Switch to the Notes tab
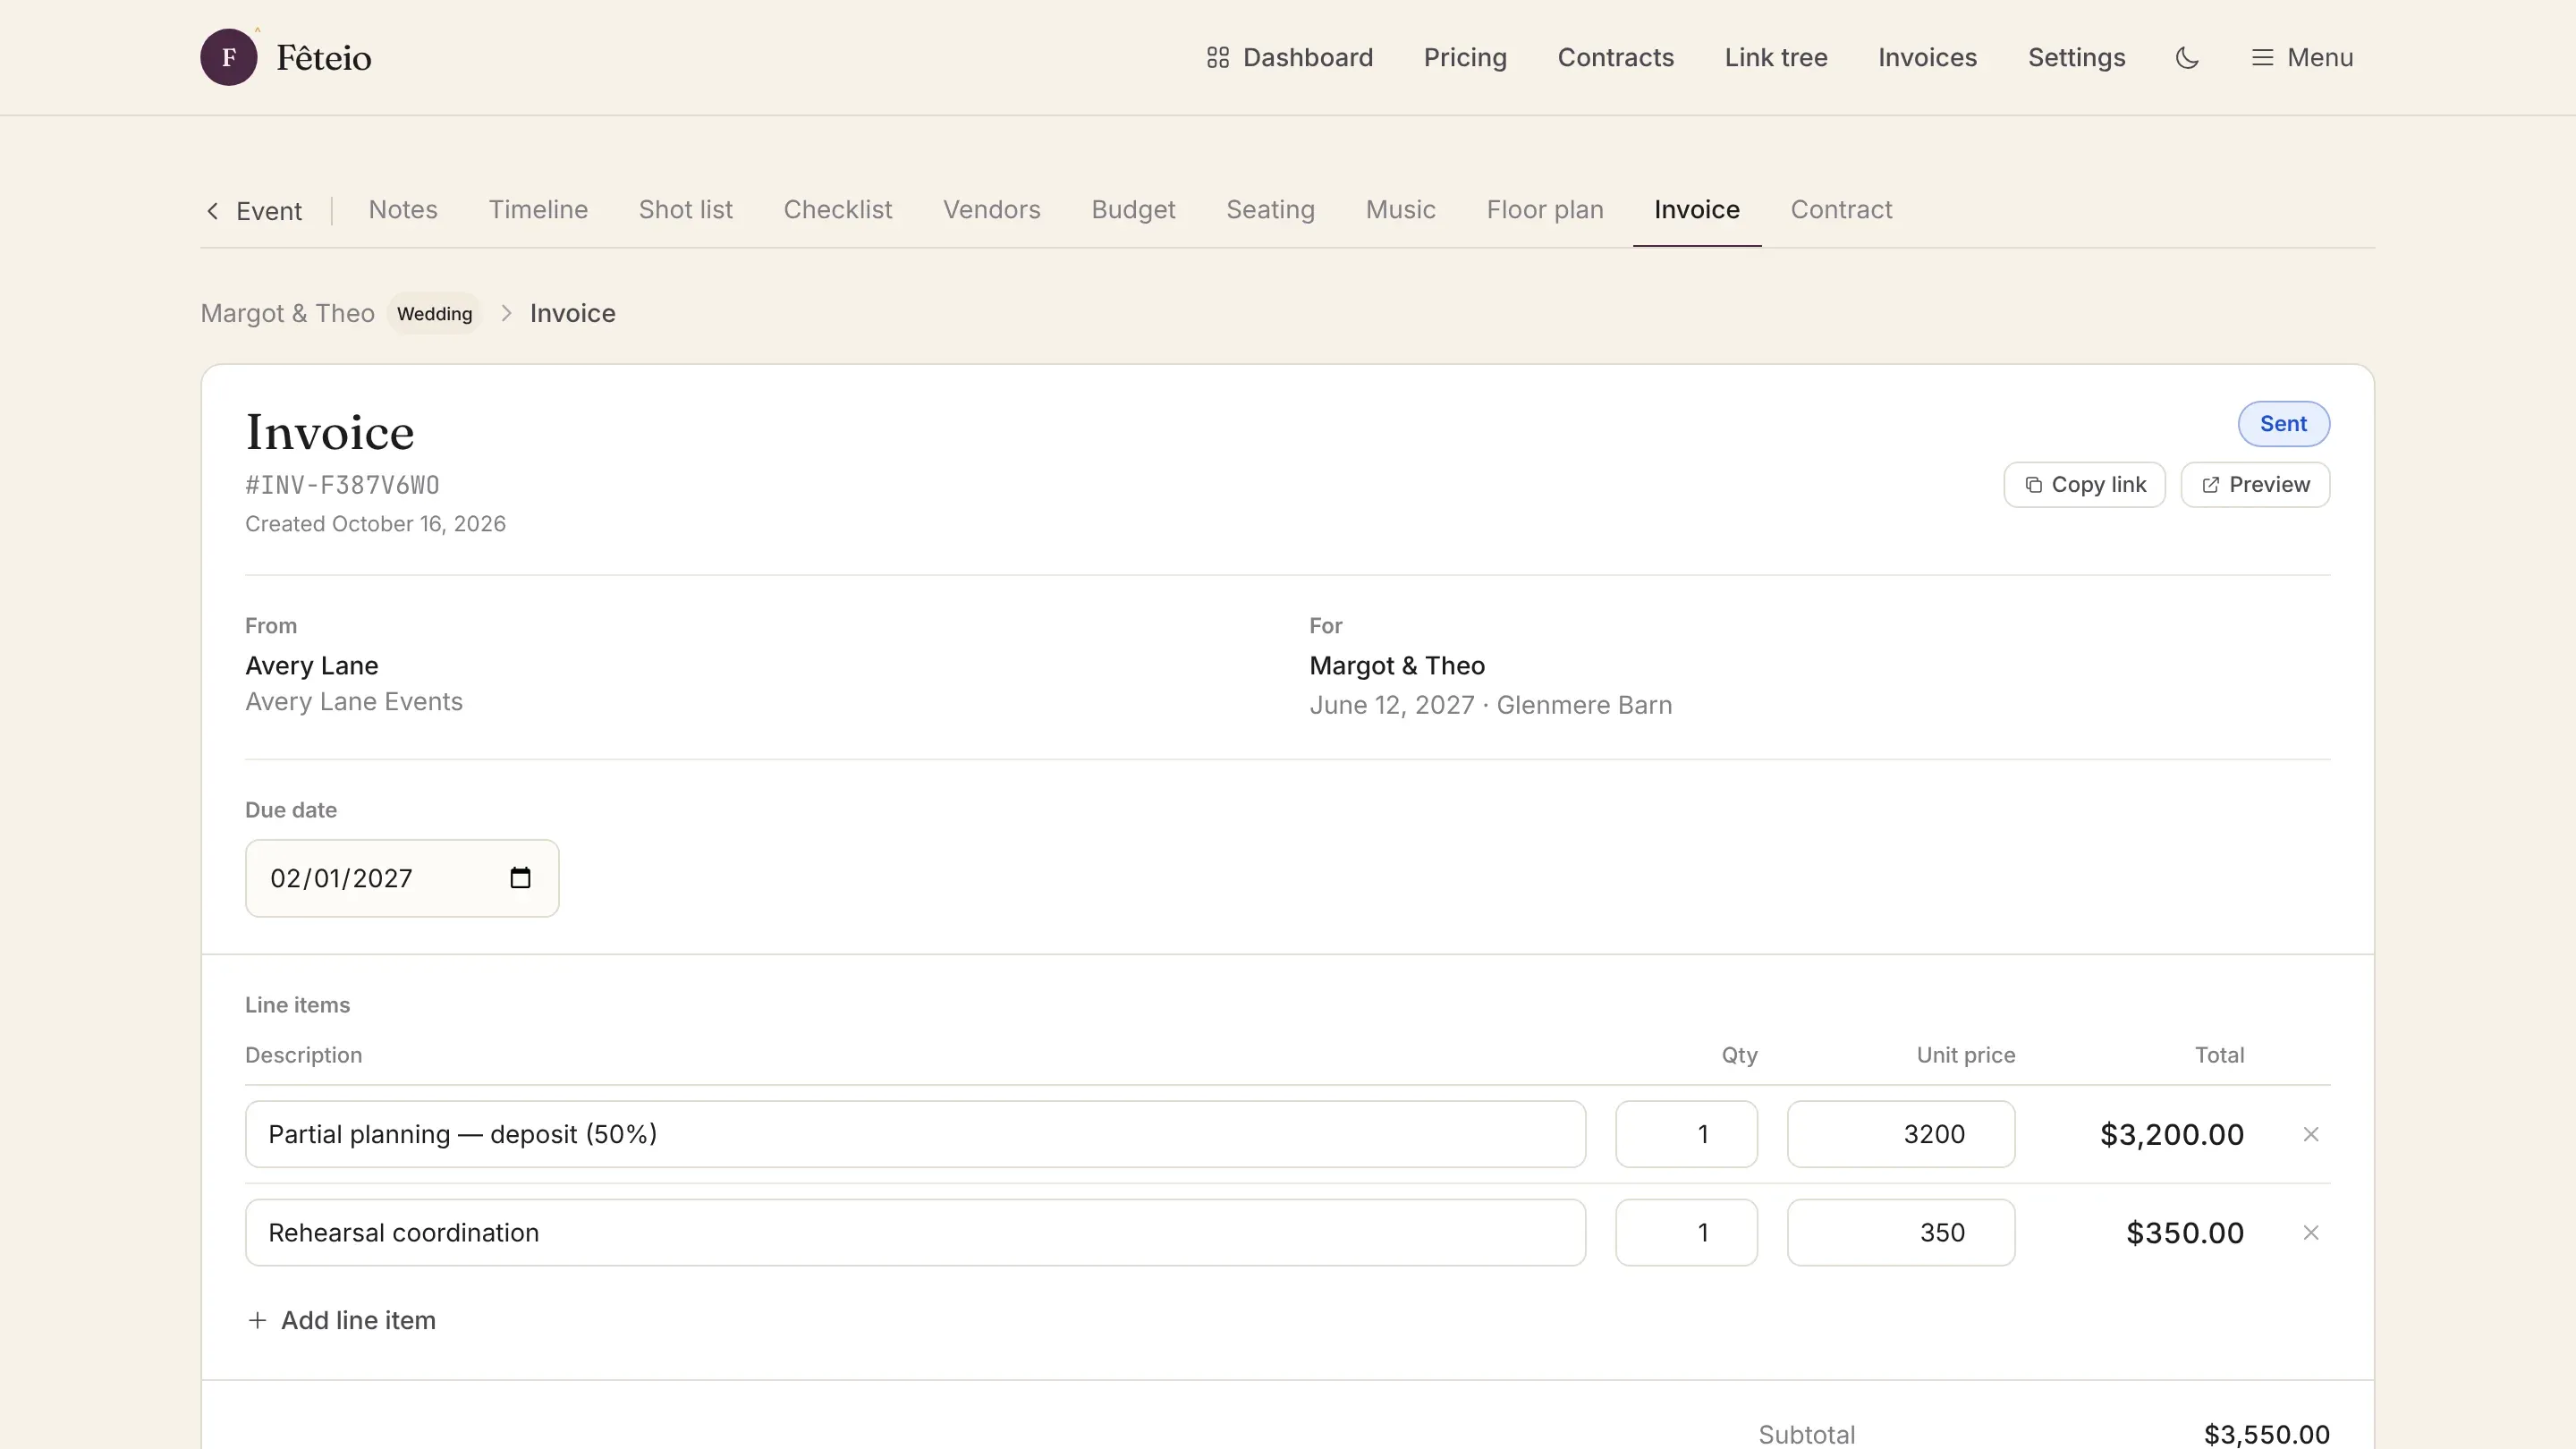Screen dimensions: 2576x1449 coord(403,210)
